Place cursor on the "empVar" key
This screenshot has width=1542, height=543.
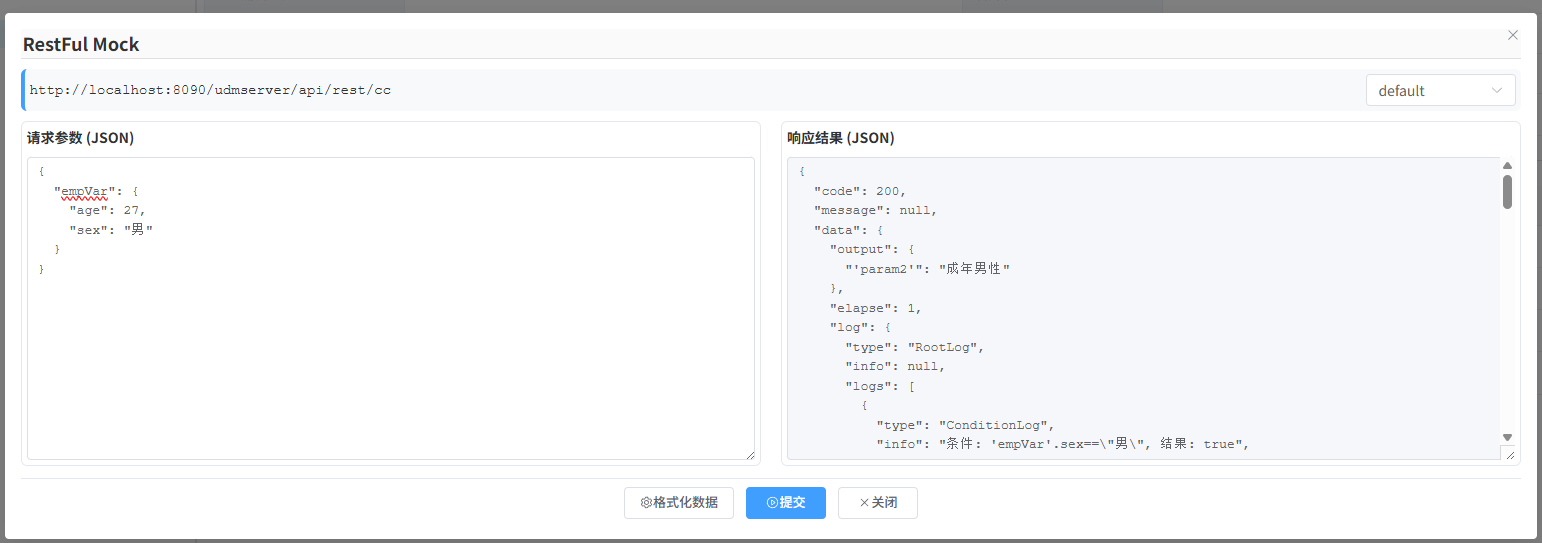coord(84,191)
